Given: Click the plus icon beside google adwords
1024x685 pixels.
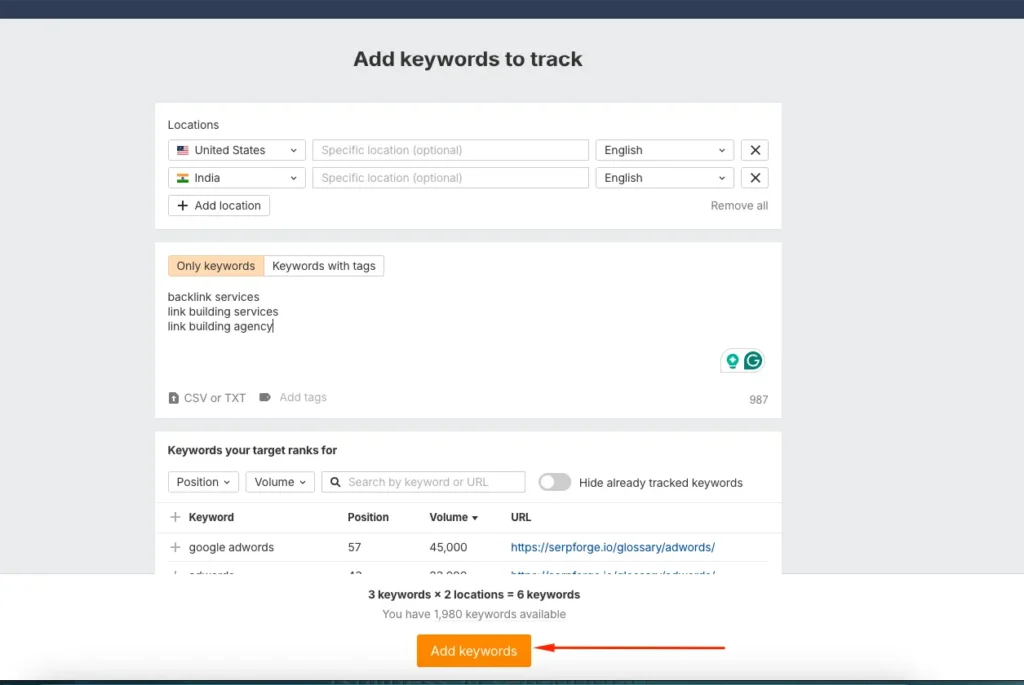Looking at the screenshot, I should coord(175,547).
